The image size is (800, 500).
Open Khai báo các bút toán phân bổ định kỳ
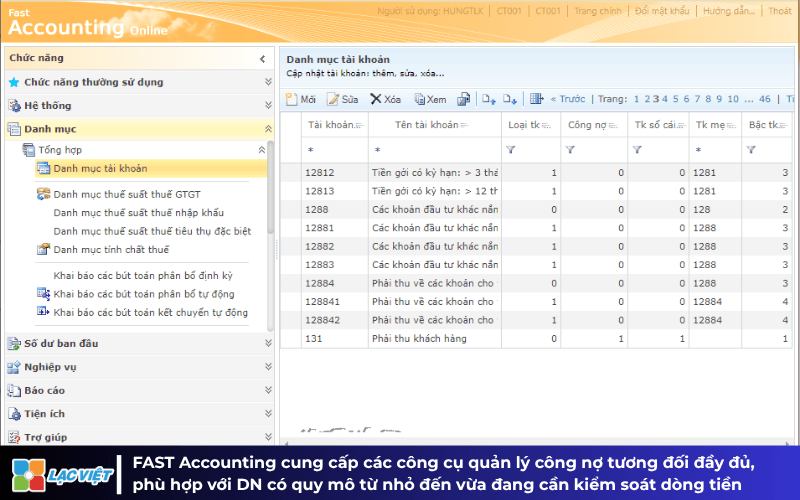tap(143, 276)
